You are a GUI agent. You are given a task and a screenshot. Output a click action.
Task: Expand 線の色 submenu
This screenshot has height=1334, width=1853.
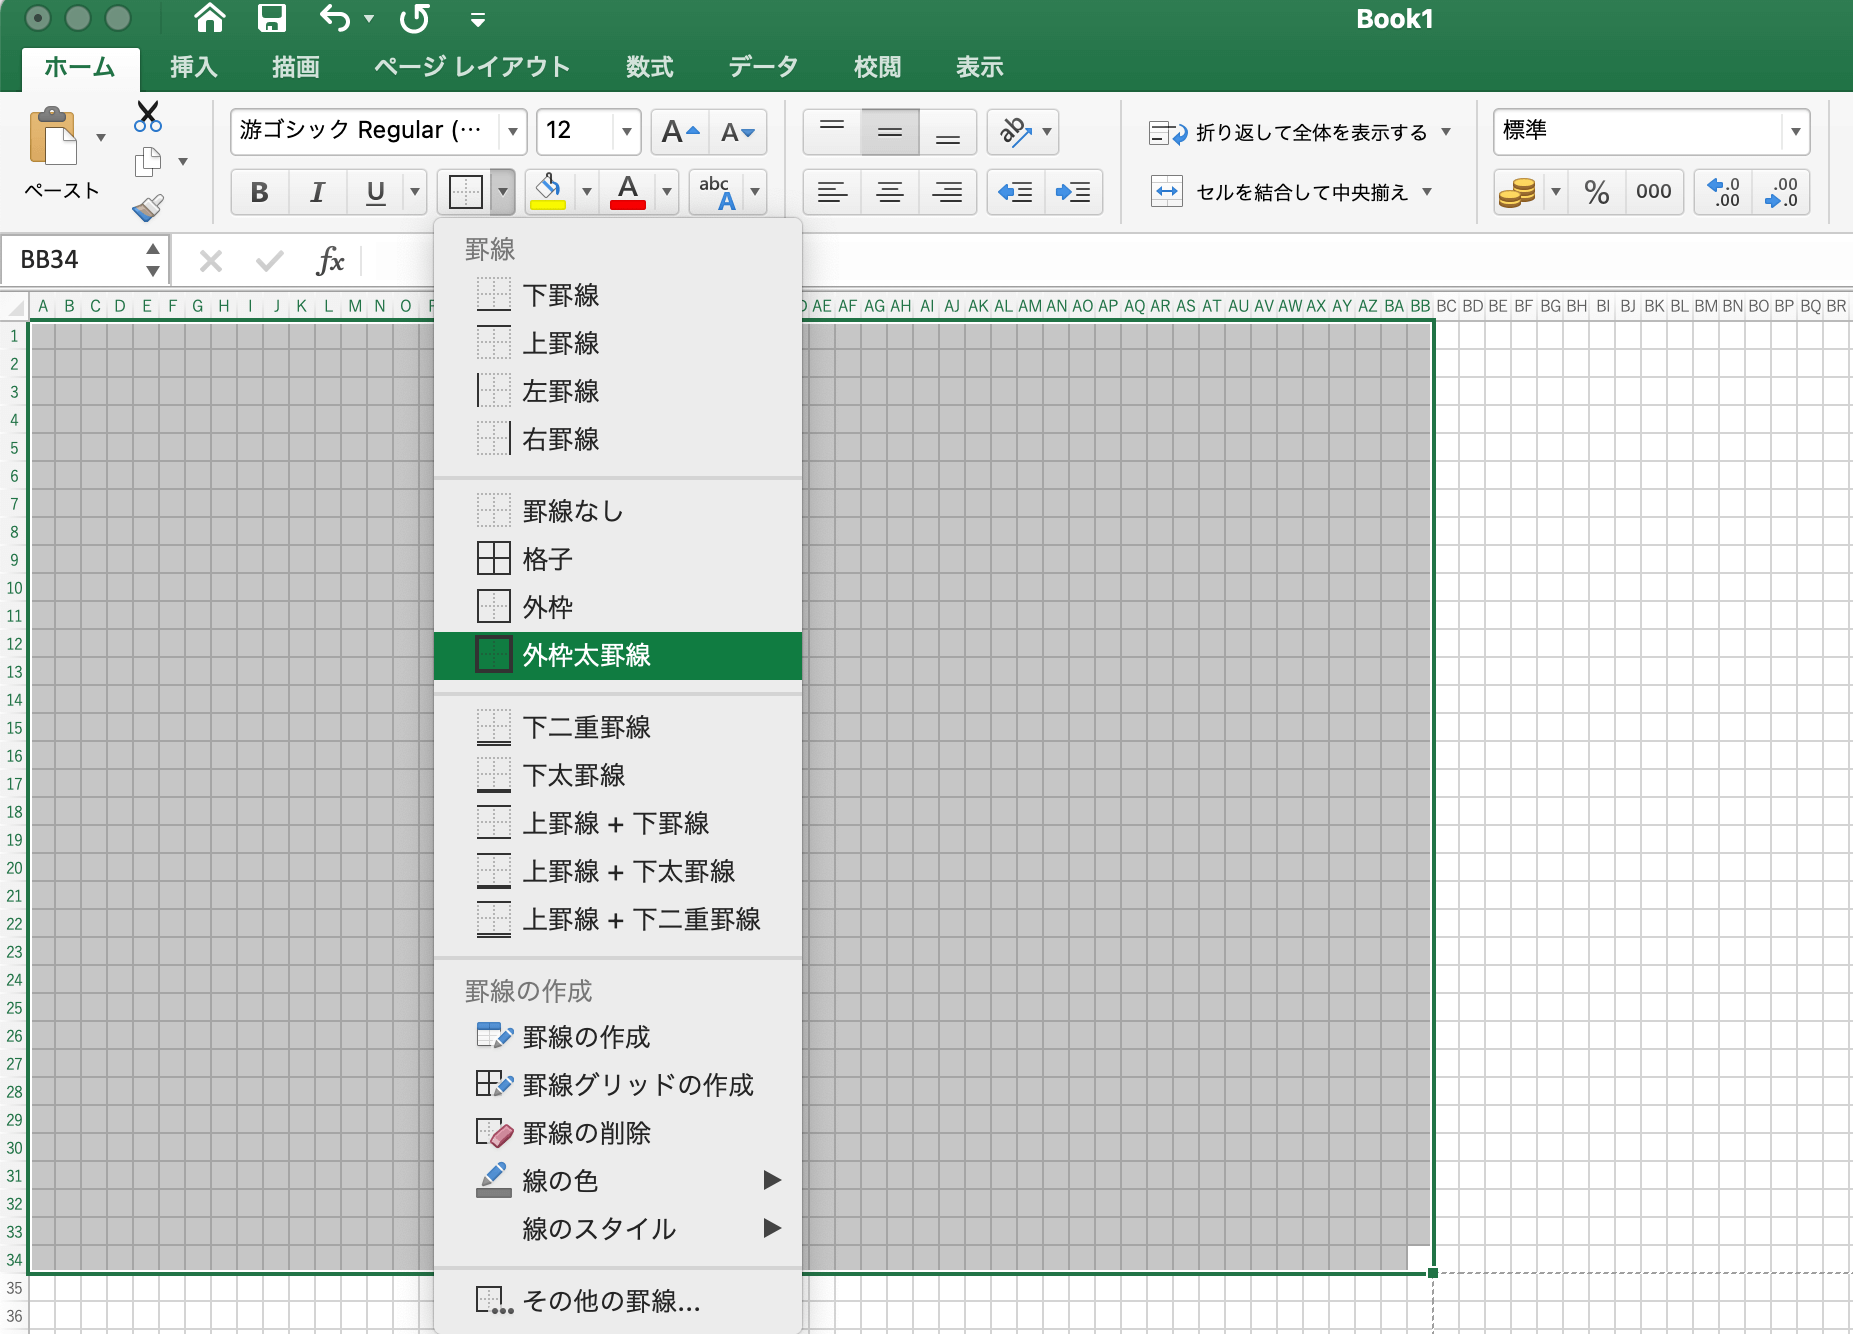click(618, 1181)
